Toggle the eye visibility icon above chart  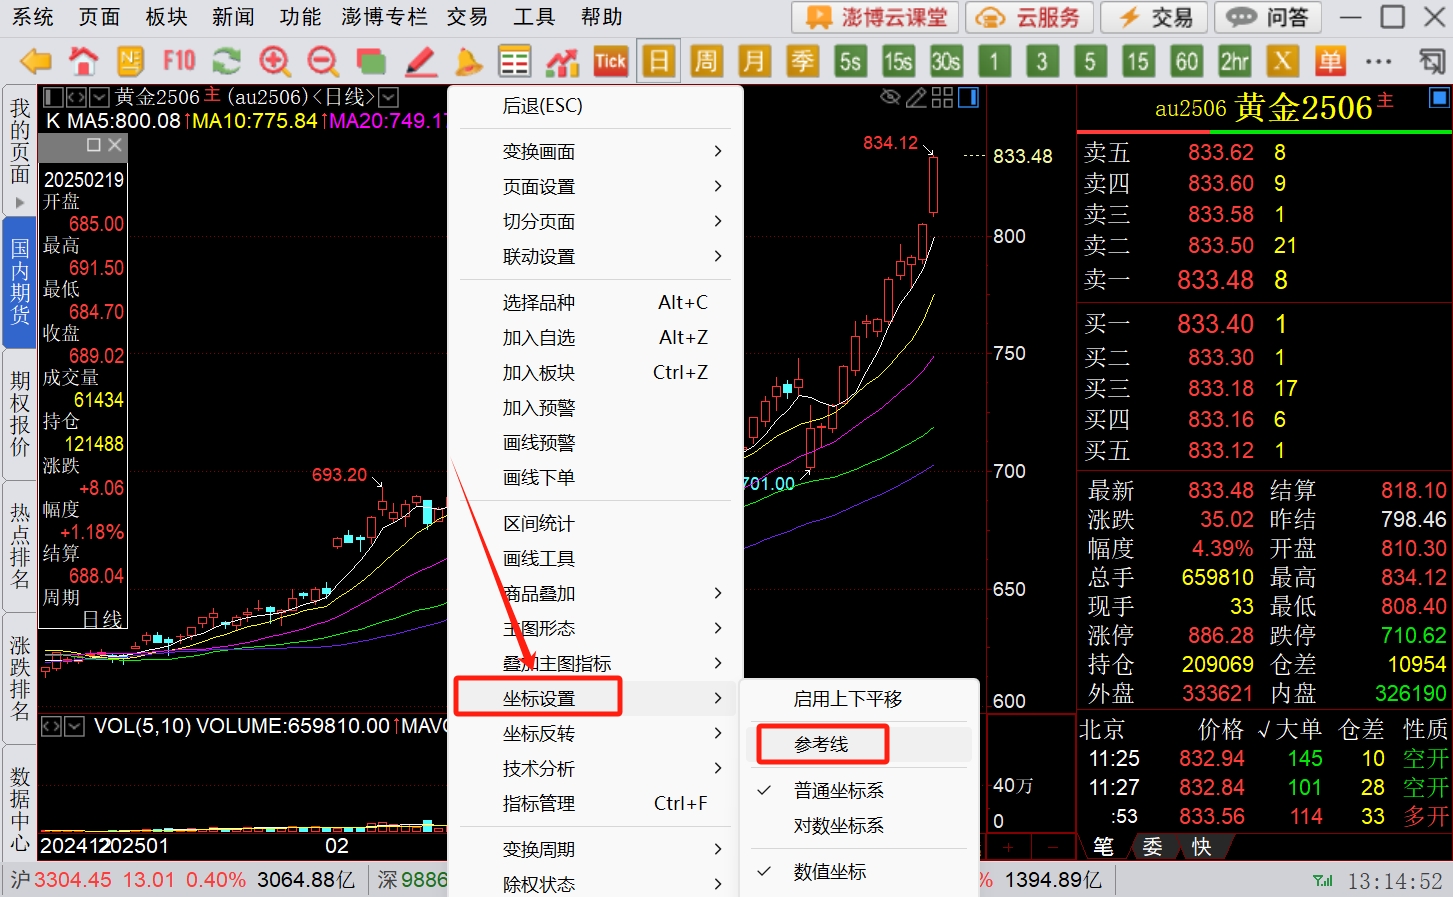(x=889, y=97)
